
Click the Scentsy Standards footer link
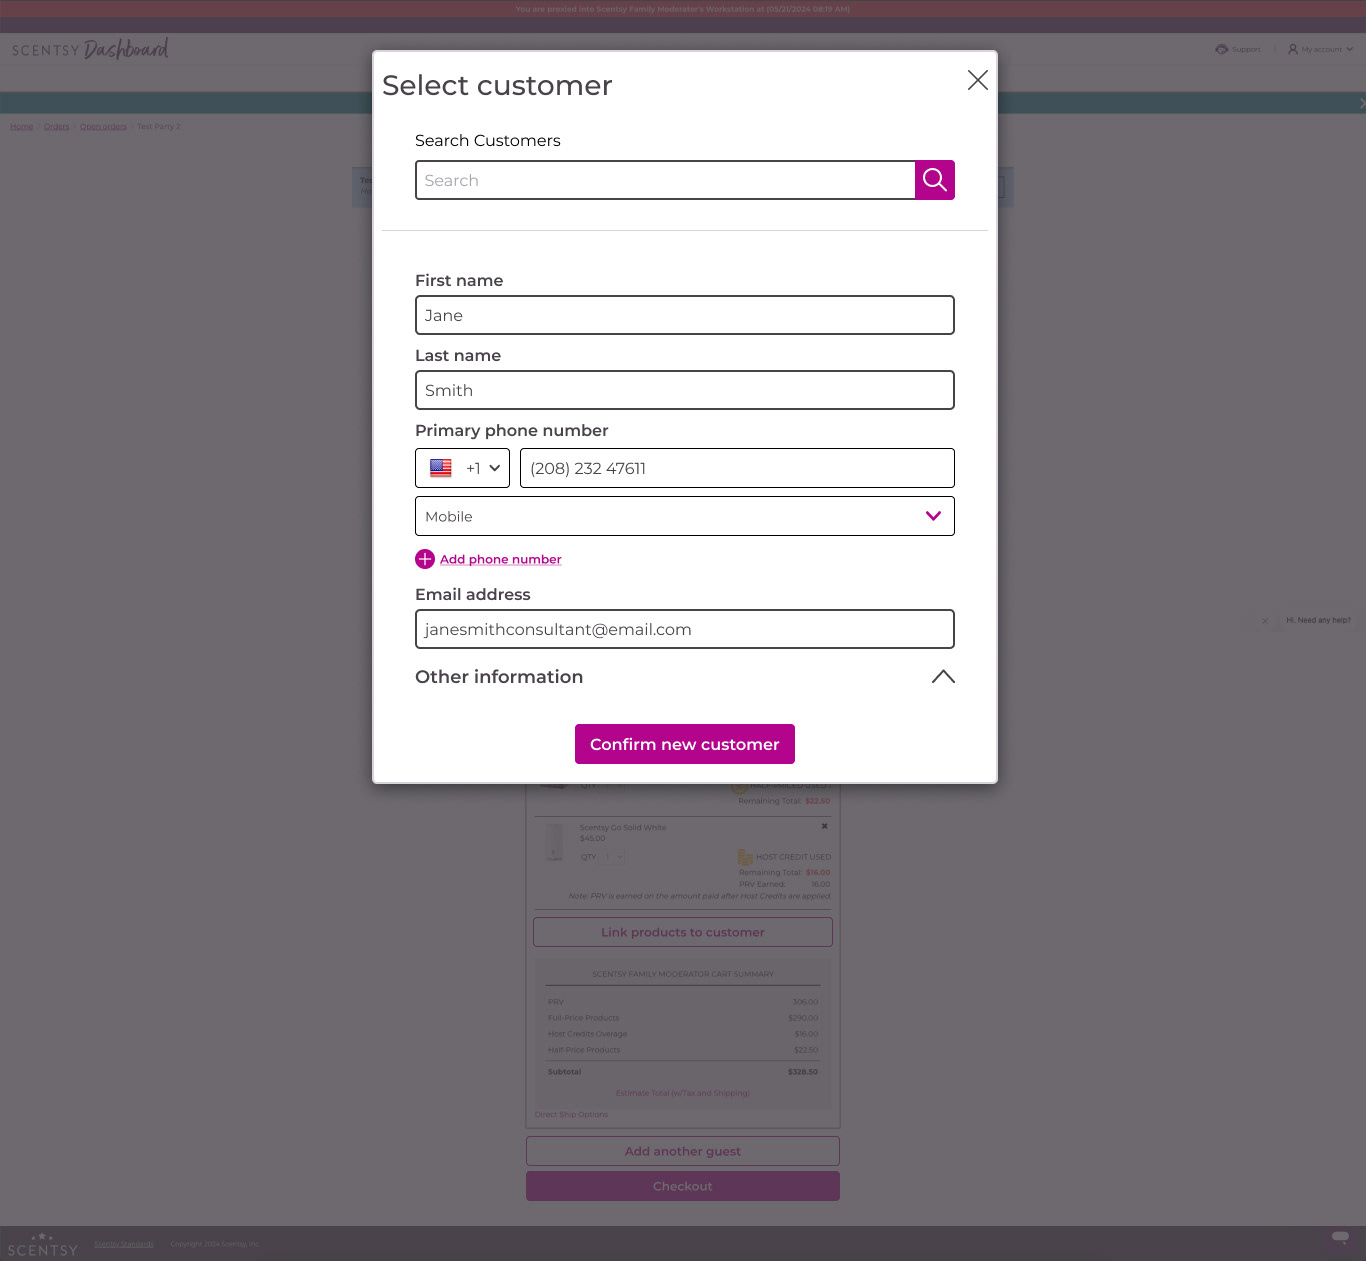click(124, 1244)
